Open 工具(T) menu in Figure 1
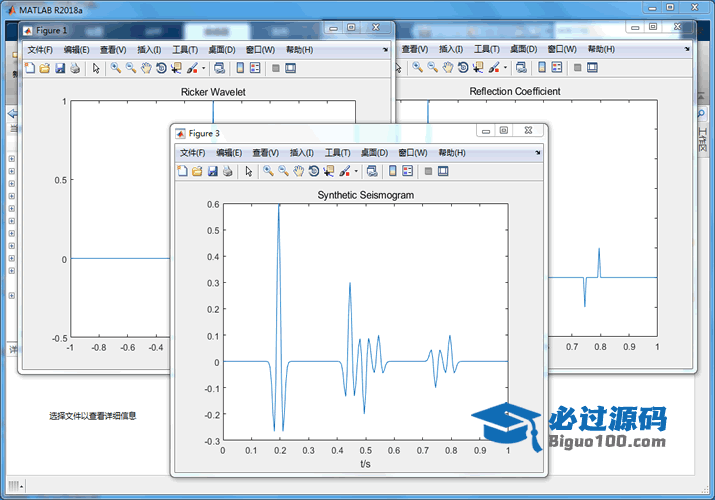715x500 pixels. (185, 50)
